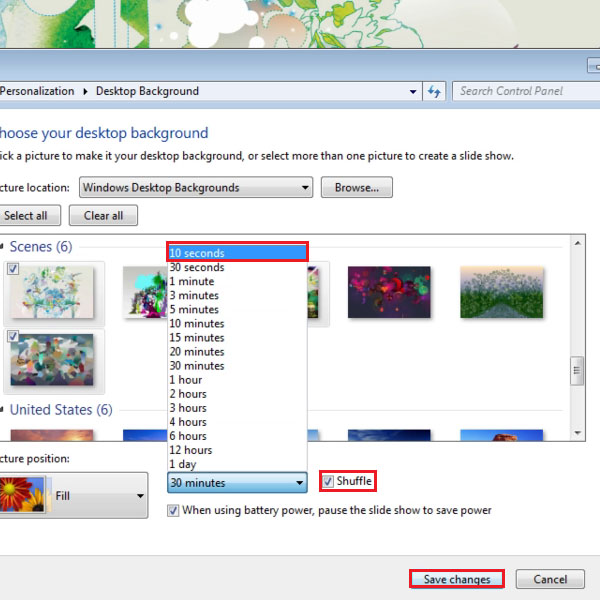The height and width of the screenshot is (600, 600).
Task: Open the Fill picture position dropdown
Action: pyautogui.click(x=73, y=496)
